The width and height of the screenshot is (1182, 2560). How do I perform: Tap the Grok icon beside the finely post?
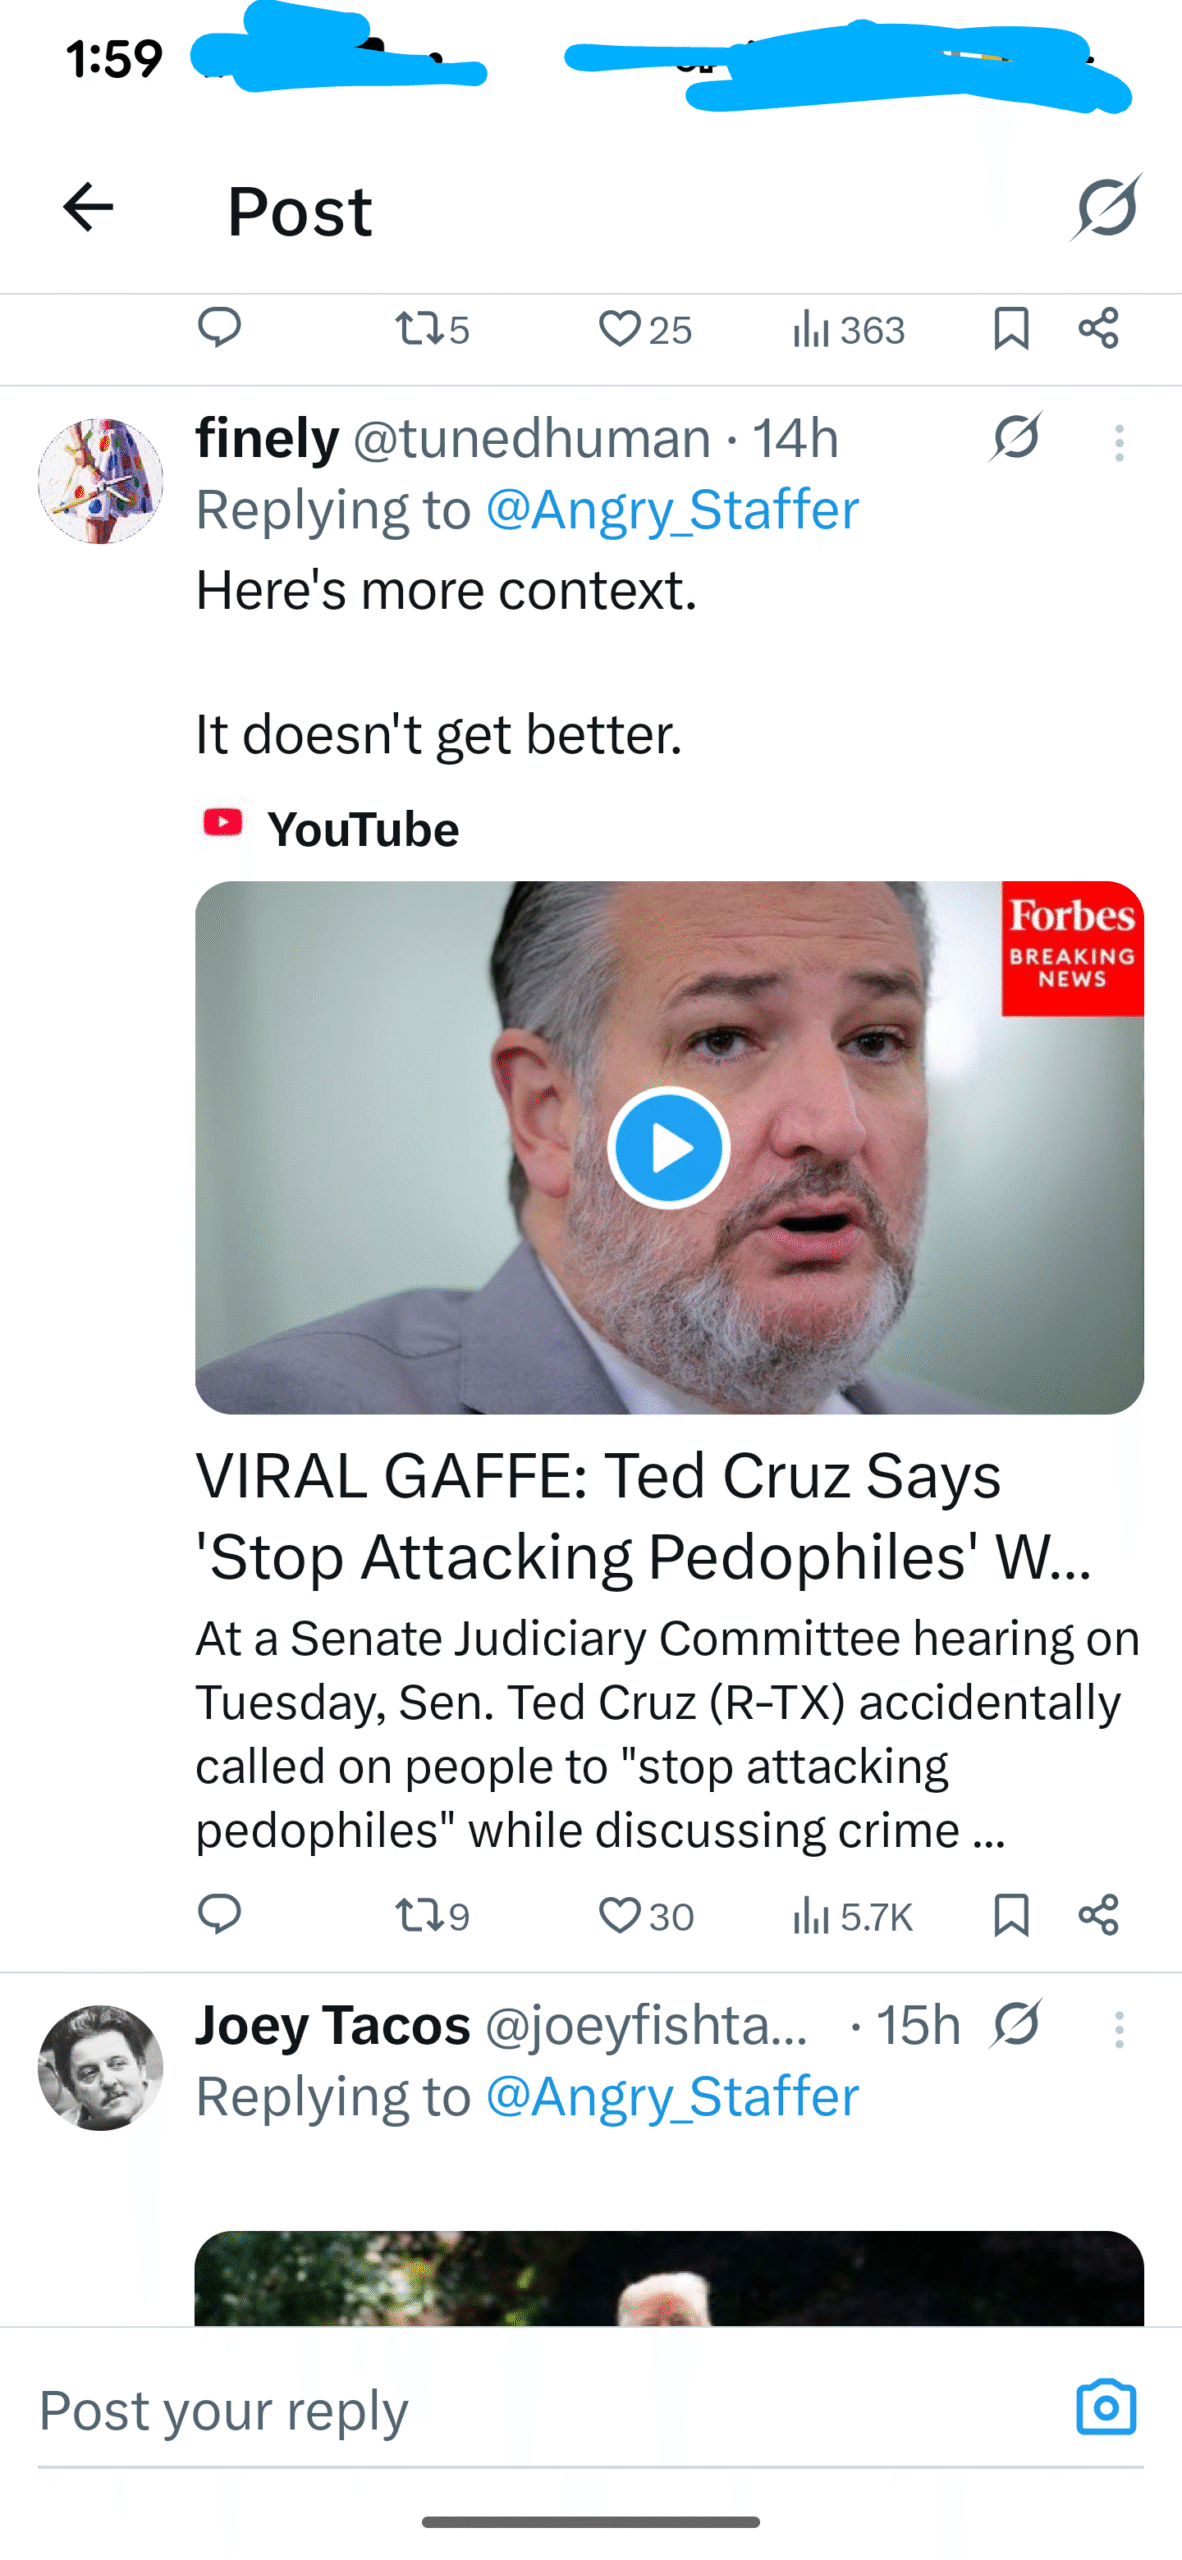click(x=1017, y=437)
